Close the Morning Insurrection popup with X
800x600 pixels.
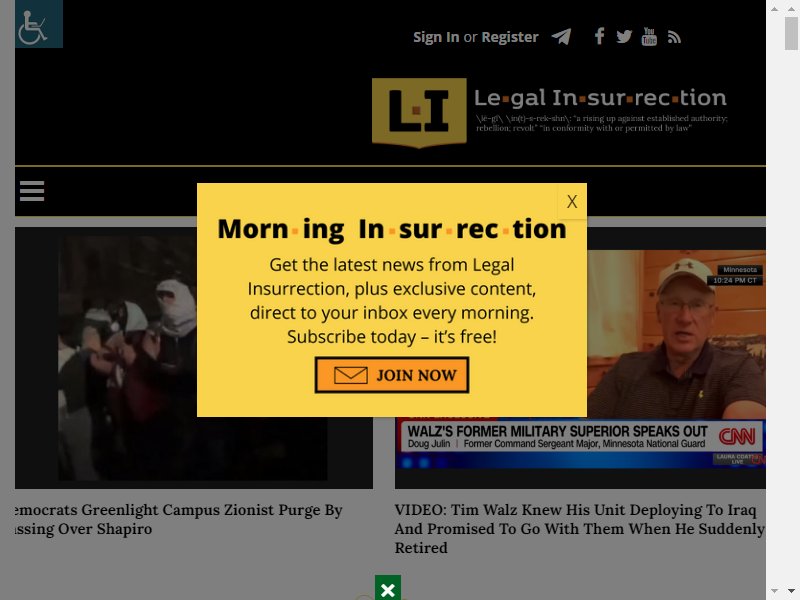coord(572,201)
